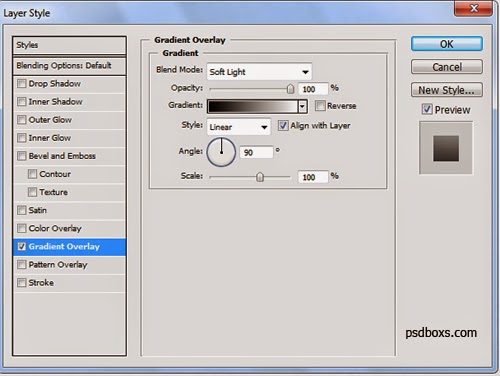The image size is (500, 376).
Task: Focus the Opacity value field
Action: tap(313, 89)
